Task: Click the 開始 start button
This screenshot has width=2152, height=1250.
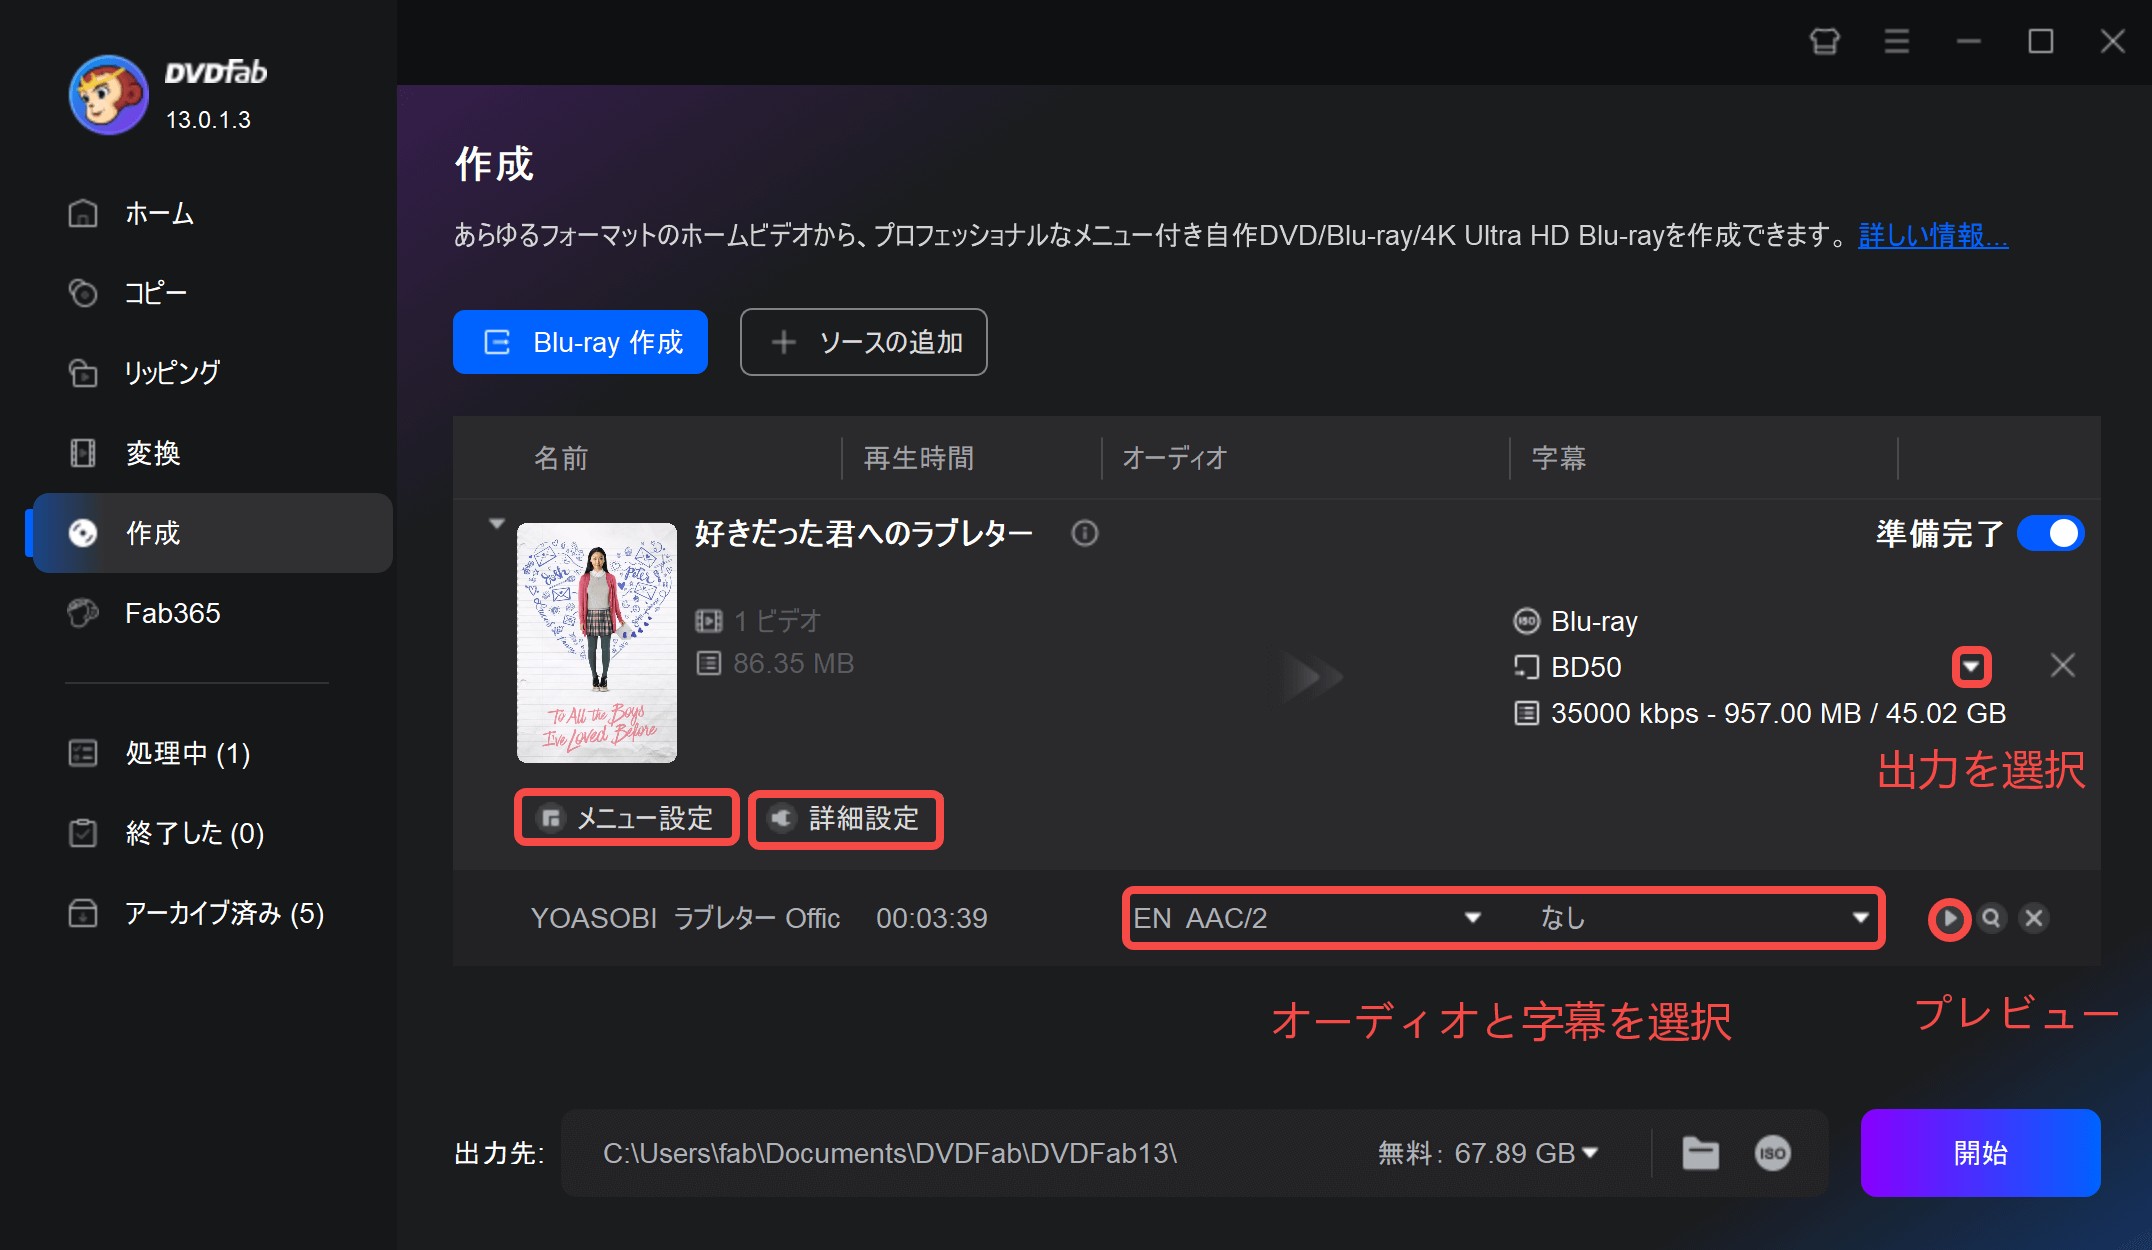Action: (x=1980, y=1153)
